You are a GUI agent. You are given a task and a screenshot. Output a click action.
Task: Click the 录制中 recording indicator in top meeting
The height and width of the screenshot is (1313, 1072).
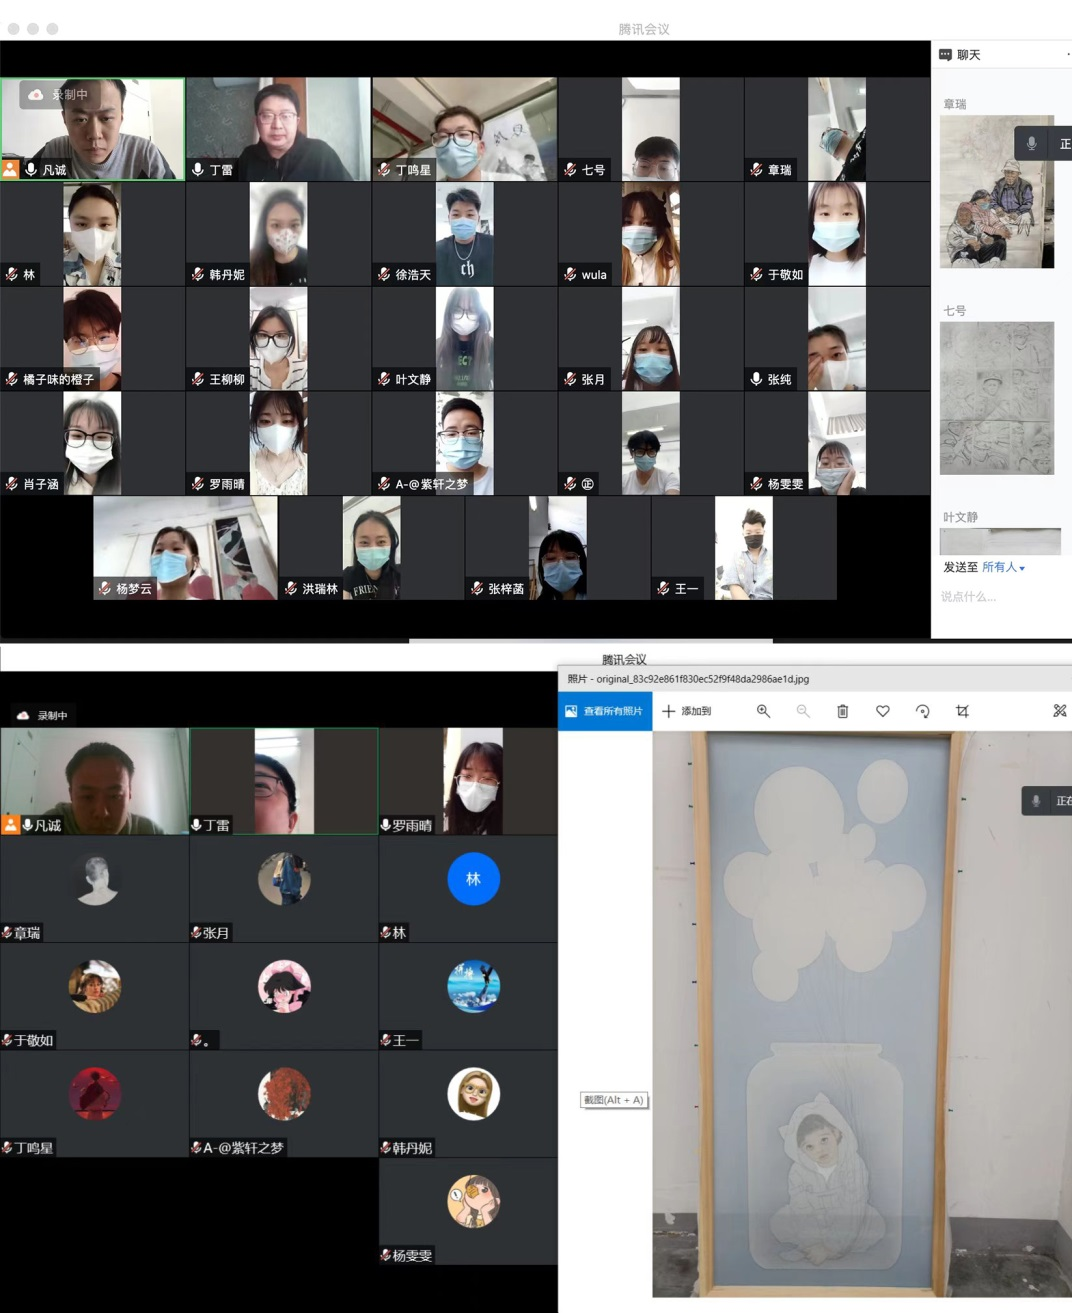coord(60,95)
